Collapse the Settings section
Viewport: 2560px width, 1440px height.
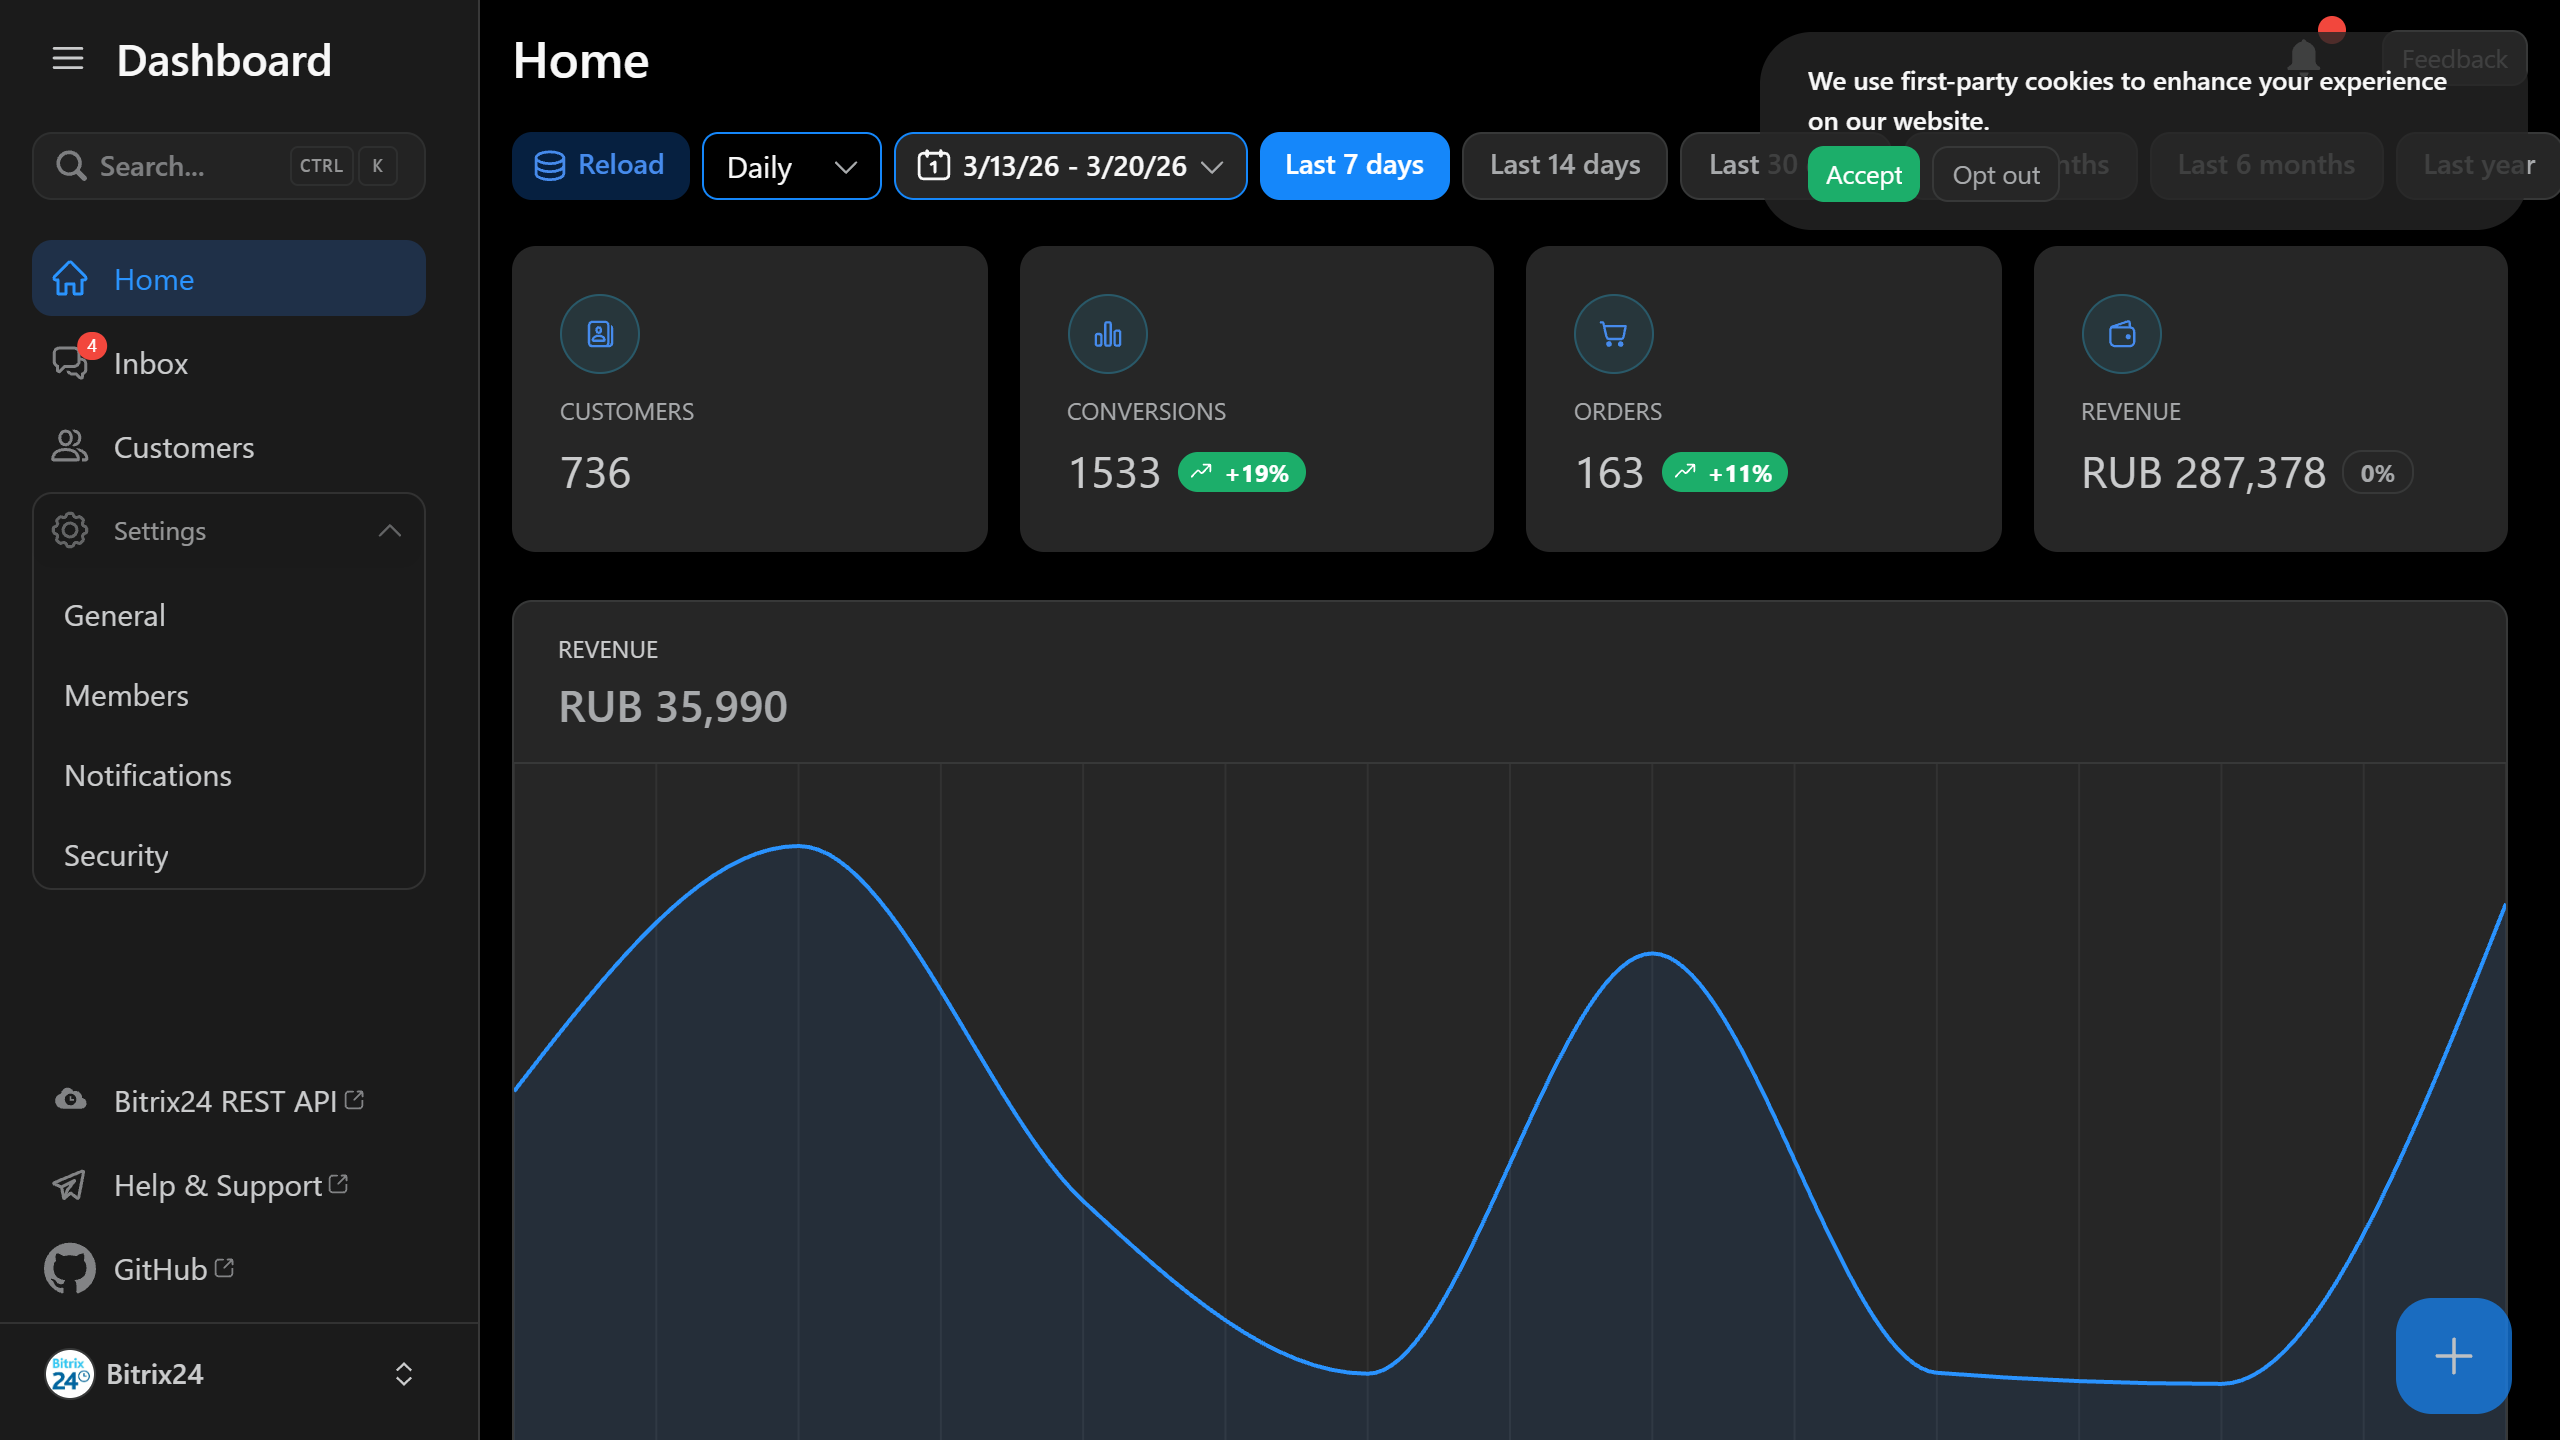point(389,530)
